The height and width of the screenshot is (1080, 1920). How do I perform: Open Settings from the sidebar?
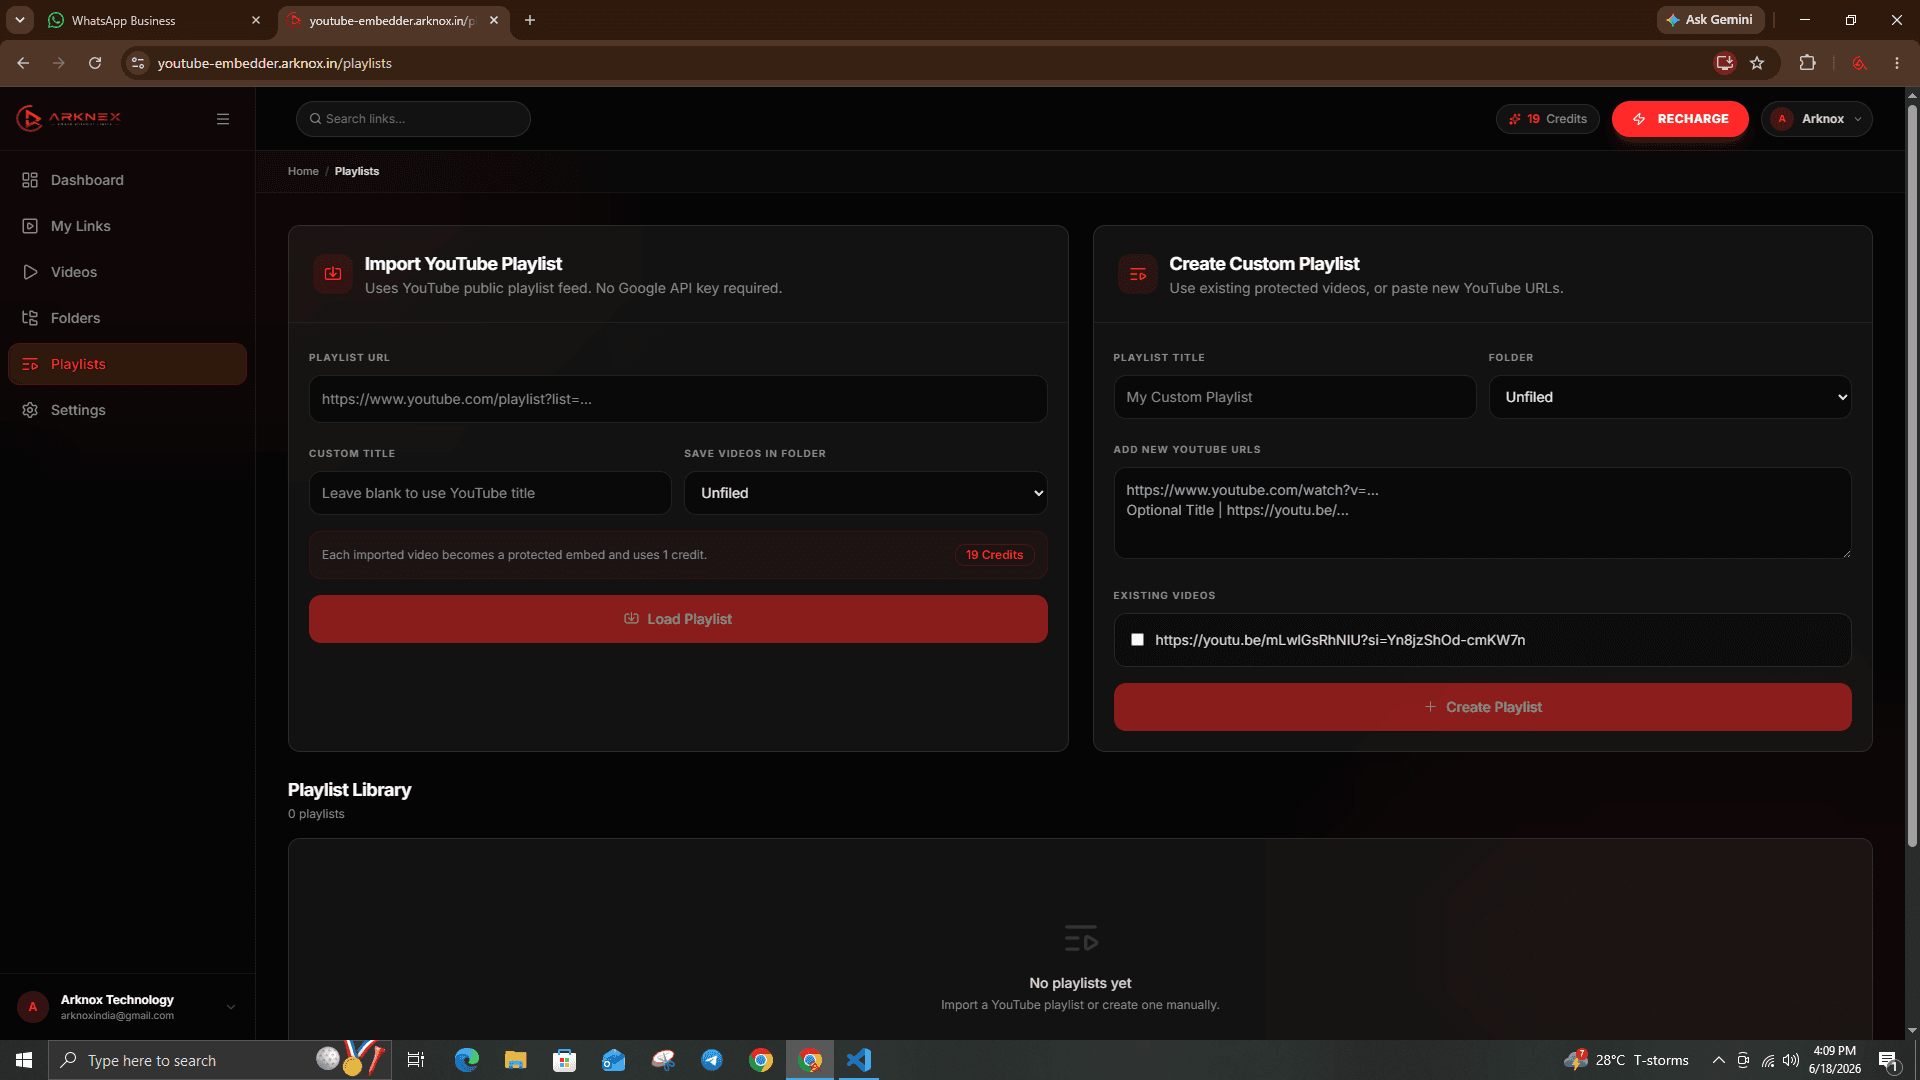(127, 410)
